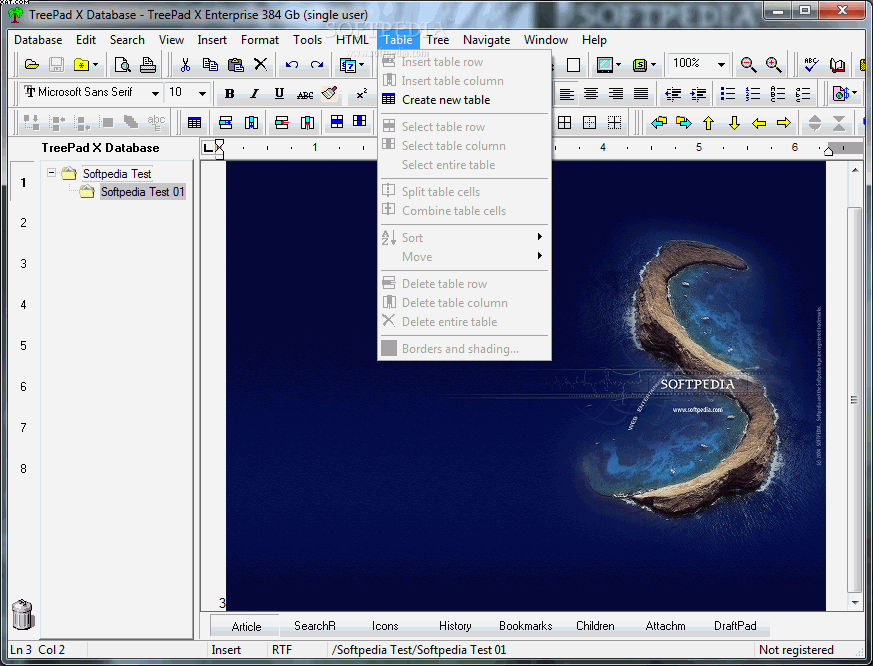Open the screen icon dropdown arrow

pyautogui.click(x=618, y=65)
